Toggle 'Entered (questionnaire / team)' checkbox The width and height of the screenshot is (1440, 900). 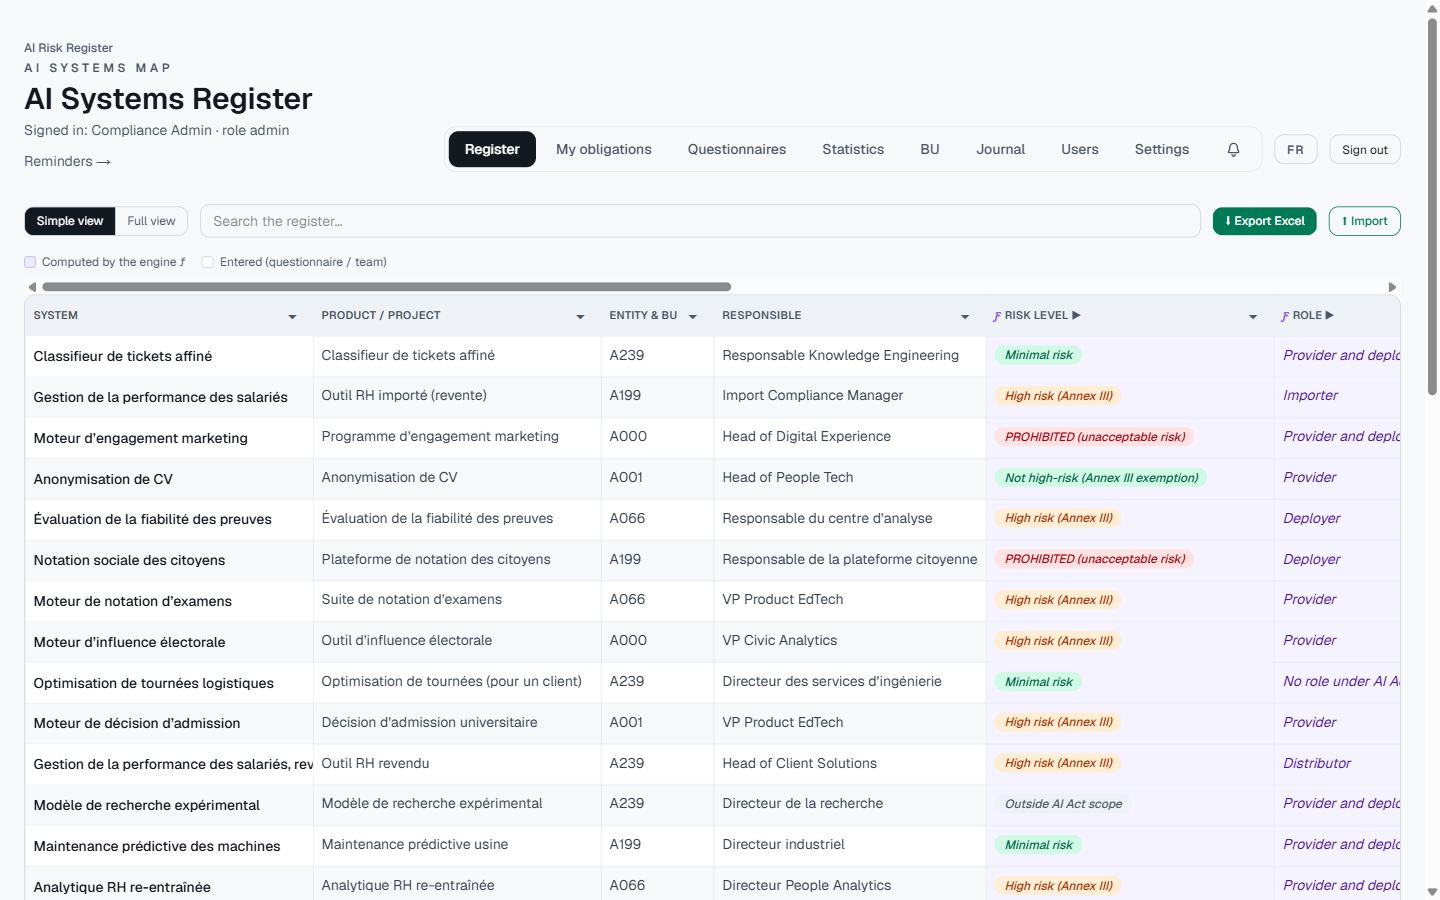(208, 262)
